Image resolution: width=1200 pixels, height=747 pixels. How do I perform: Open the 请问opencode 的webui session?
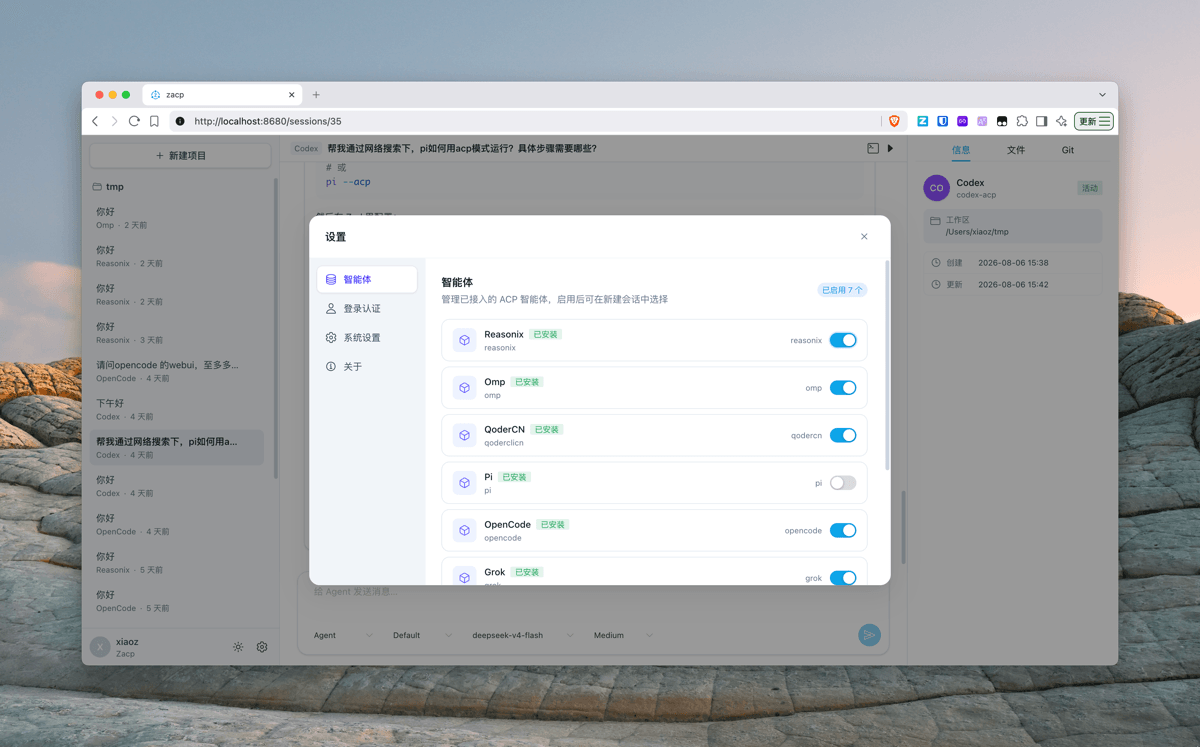tap(178, 371)
